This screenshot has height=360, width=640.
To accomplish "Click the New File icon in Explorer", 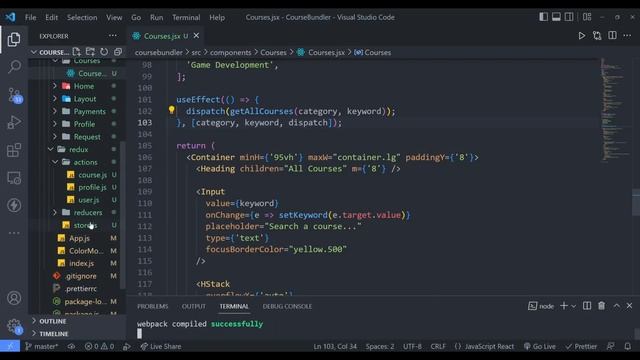I will (x=77, y=52).
